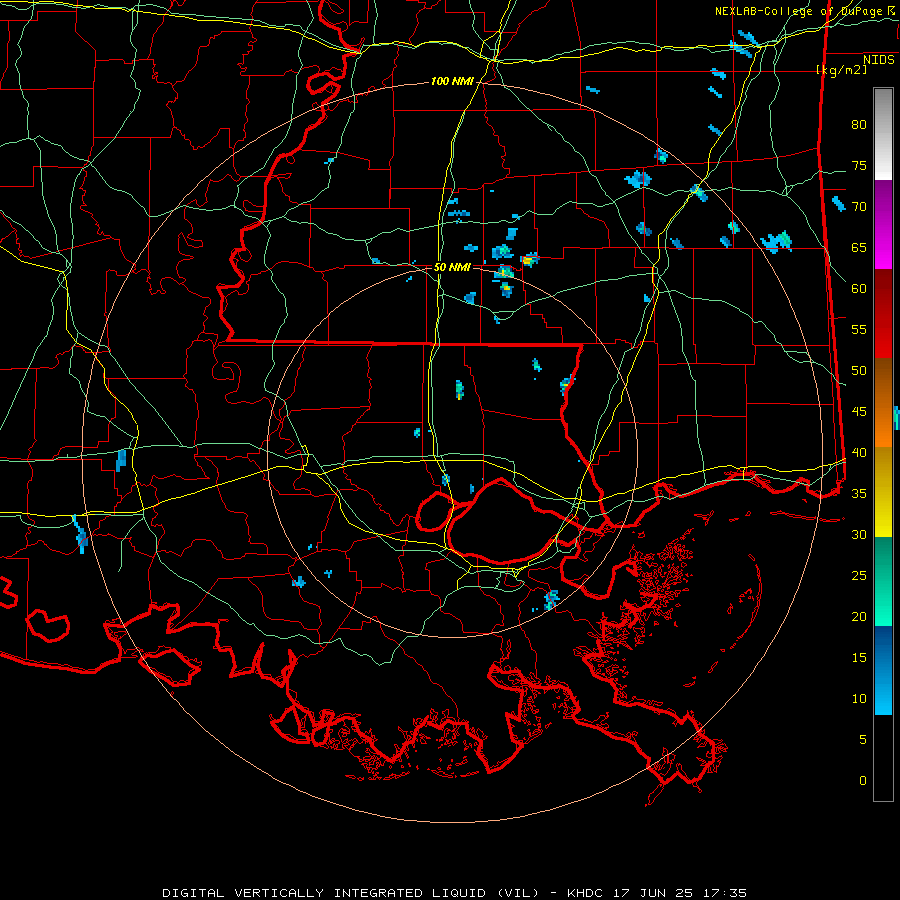Click the yellow-olive segment of color scale
900x900 pixels.
point(883,492)
